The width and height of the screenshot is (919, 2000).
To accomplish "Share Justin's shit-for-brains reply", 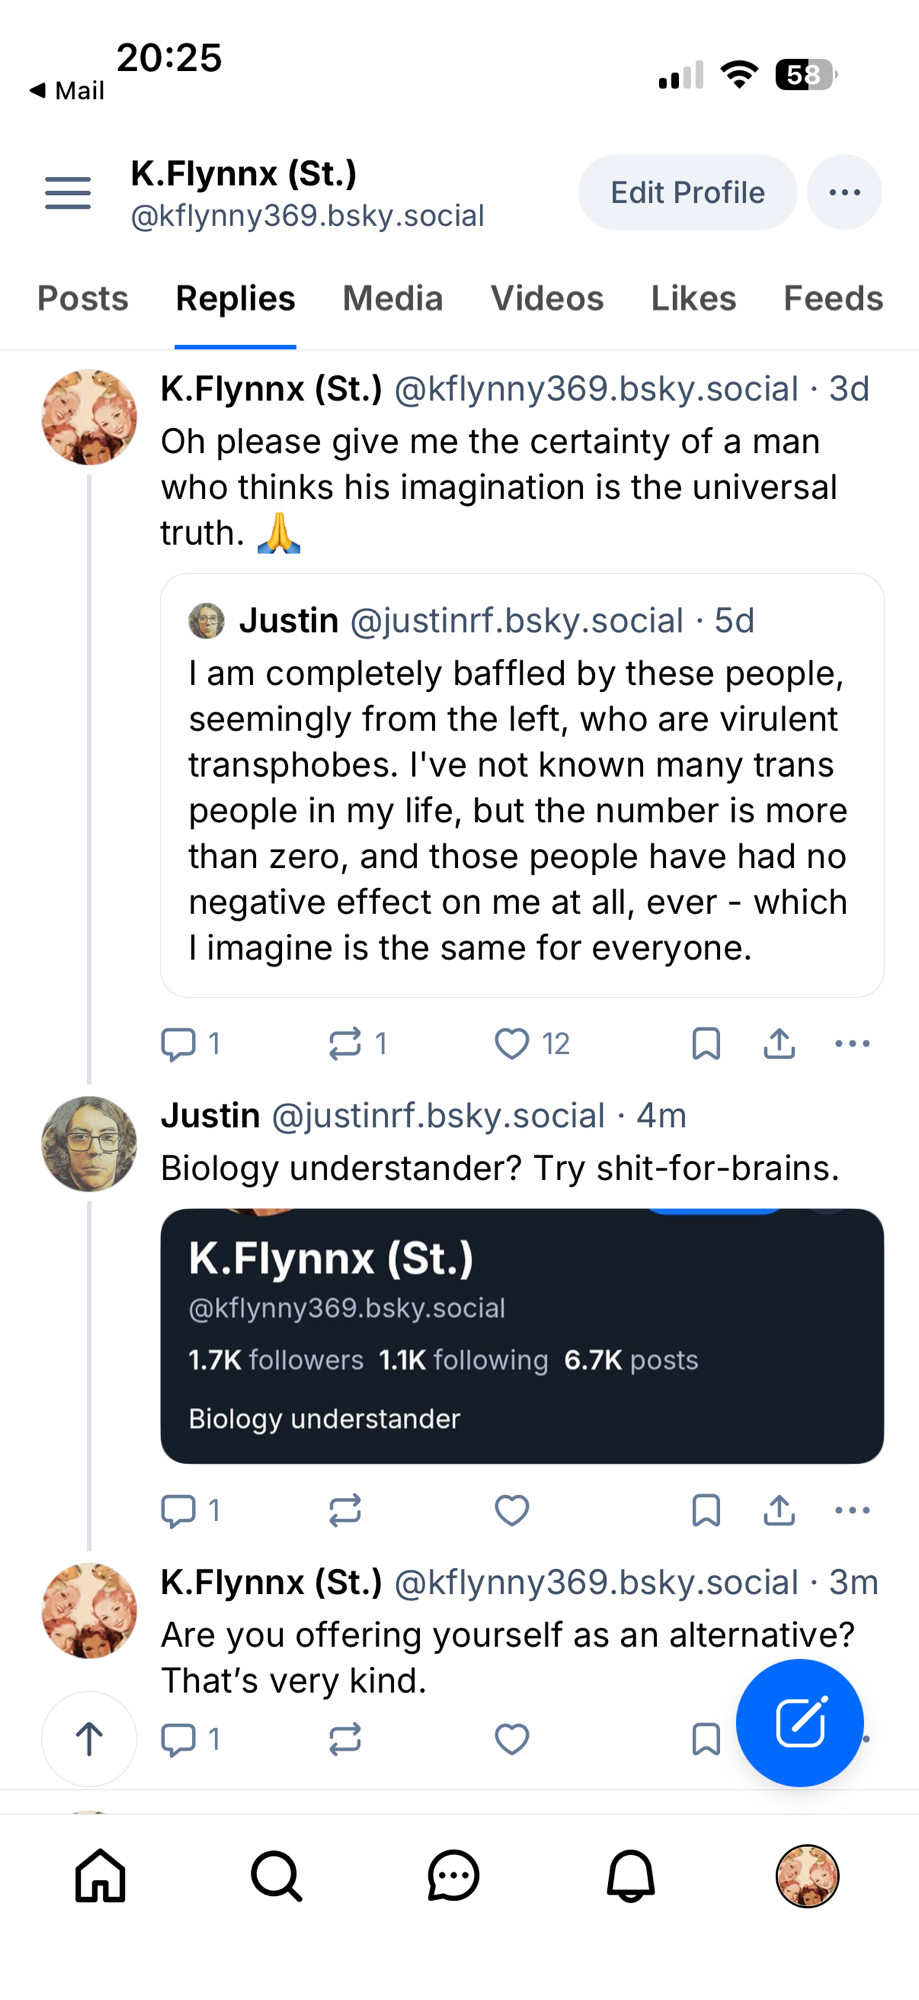I will pyautogui.click(x=779, y=1510).
